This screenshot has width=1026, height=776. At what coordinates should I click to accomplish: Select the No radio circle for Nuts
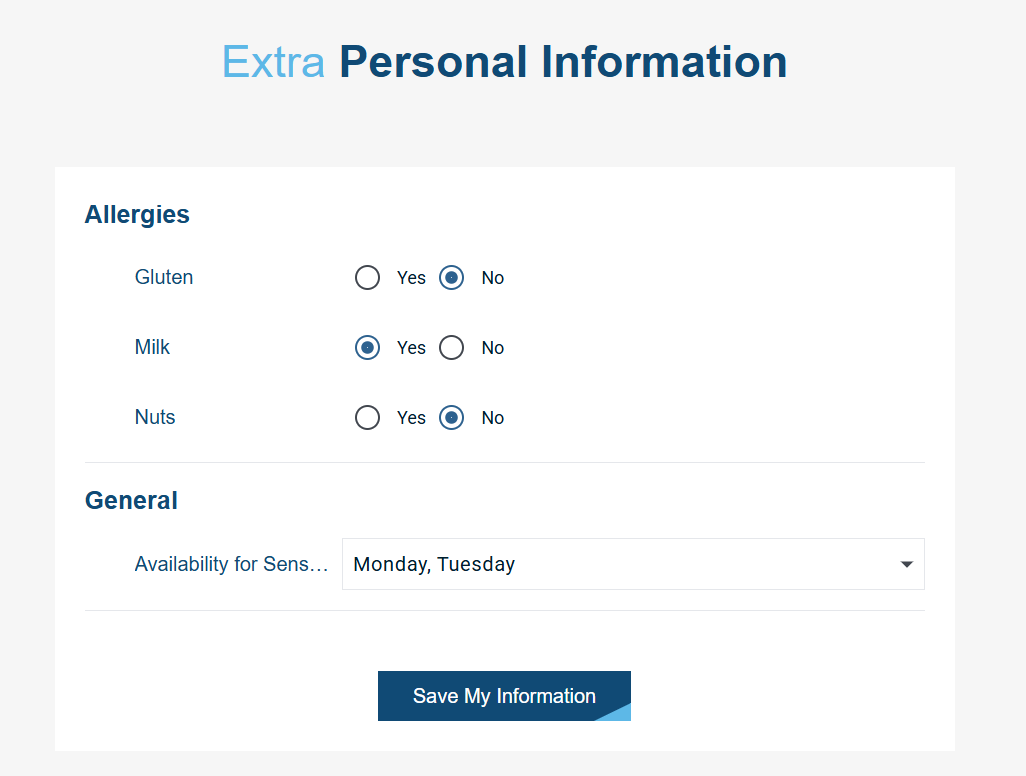pos(452,418)
